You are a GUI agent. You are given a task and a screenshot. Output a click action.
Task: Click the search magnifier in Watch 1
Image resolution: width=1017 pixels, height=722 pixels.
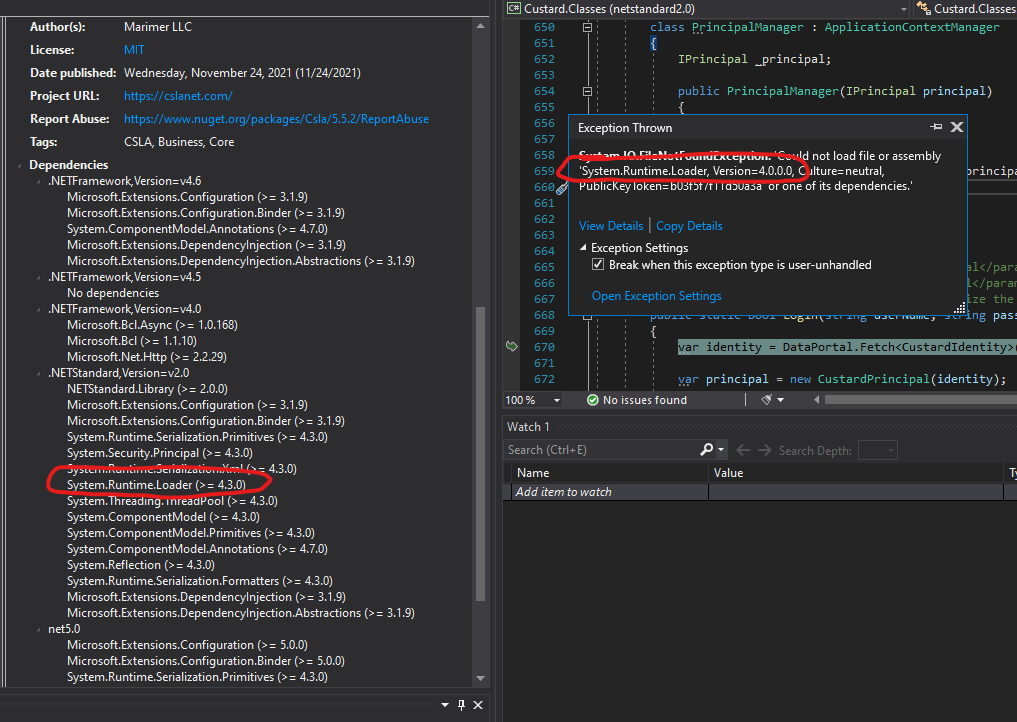click(705, 449)
